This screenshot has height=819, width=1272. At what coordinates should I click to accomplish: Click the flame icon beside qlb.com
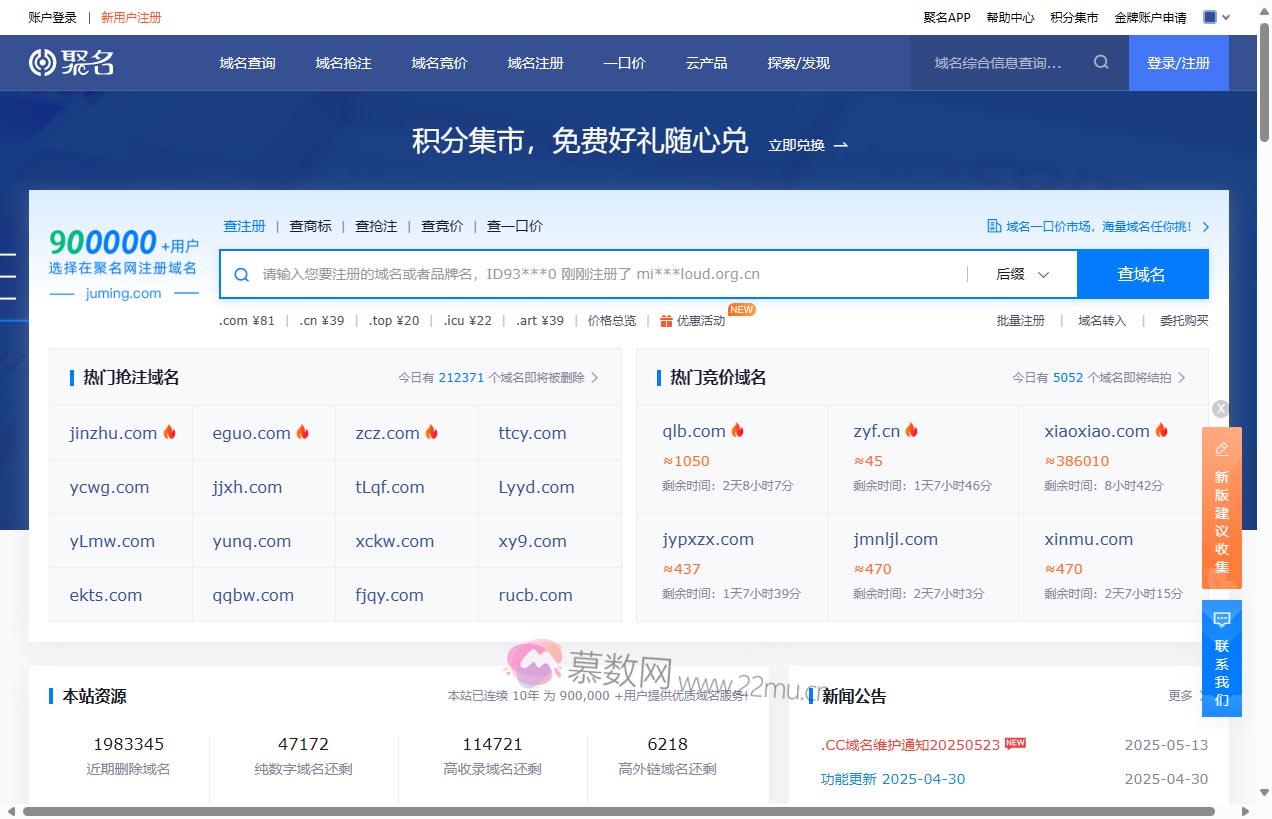(737, 430)
